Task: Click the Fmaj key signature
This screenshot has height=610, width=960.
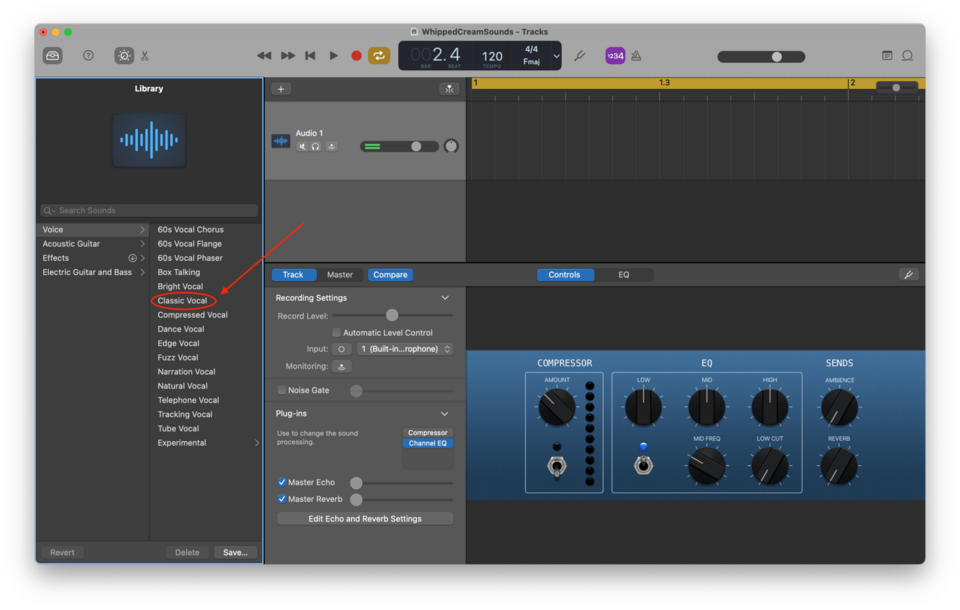Action: pos(531,62)
